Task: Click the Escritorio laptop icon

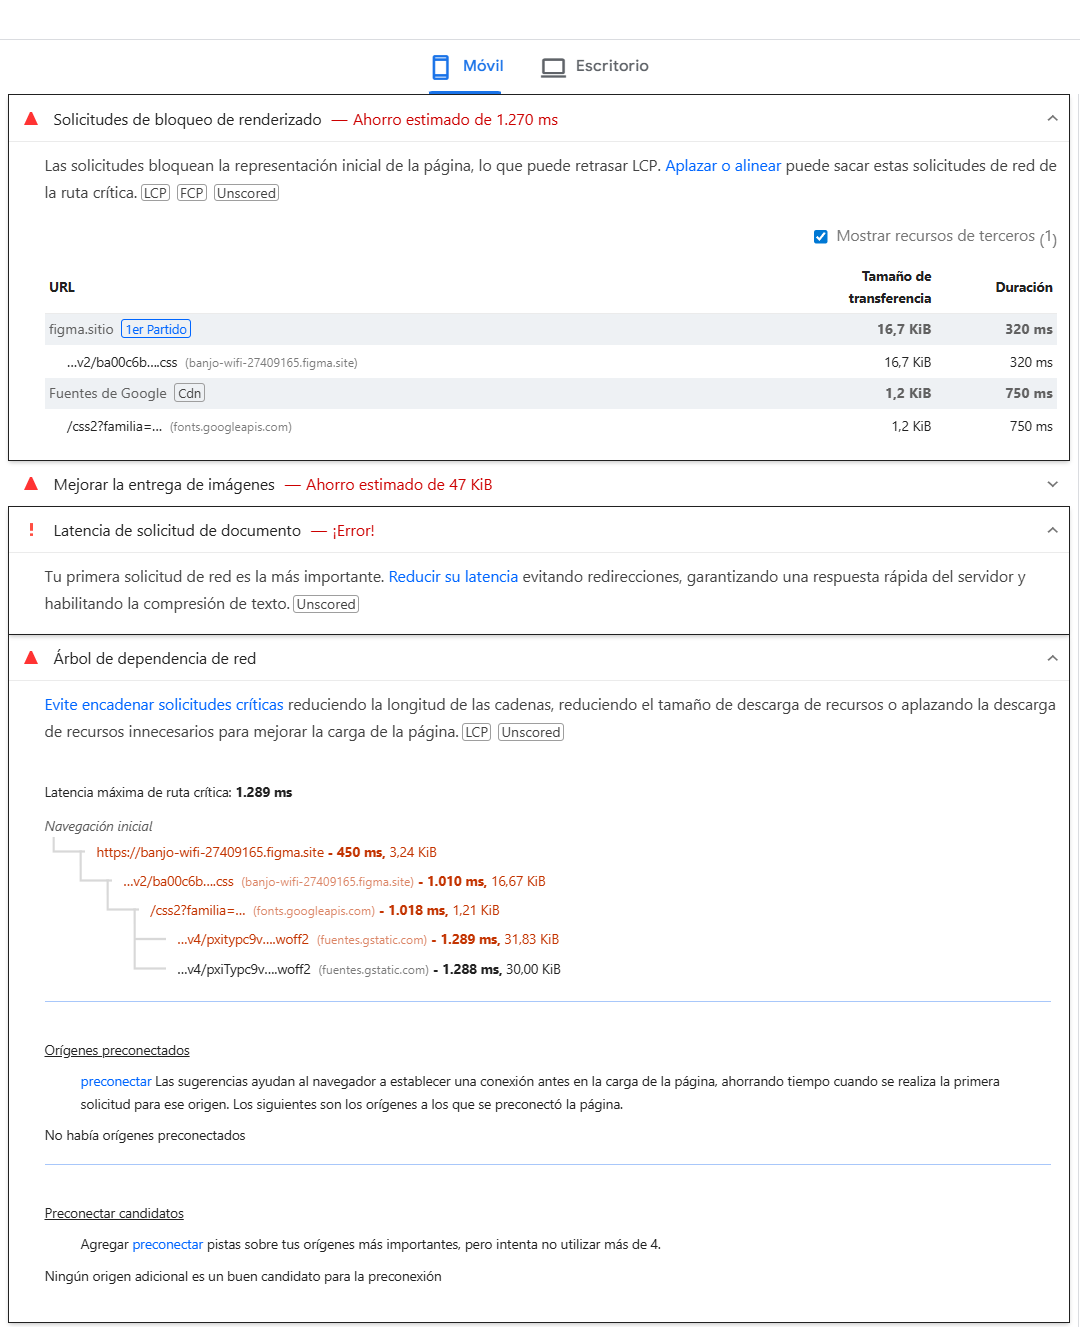Action: point(553,67)
